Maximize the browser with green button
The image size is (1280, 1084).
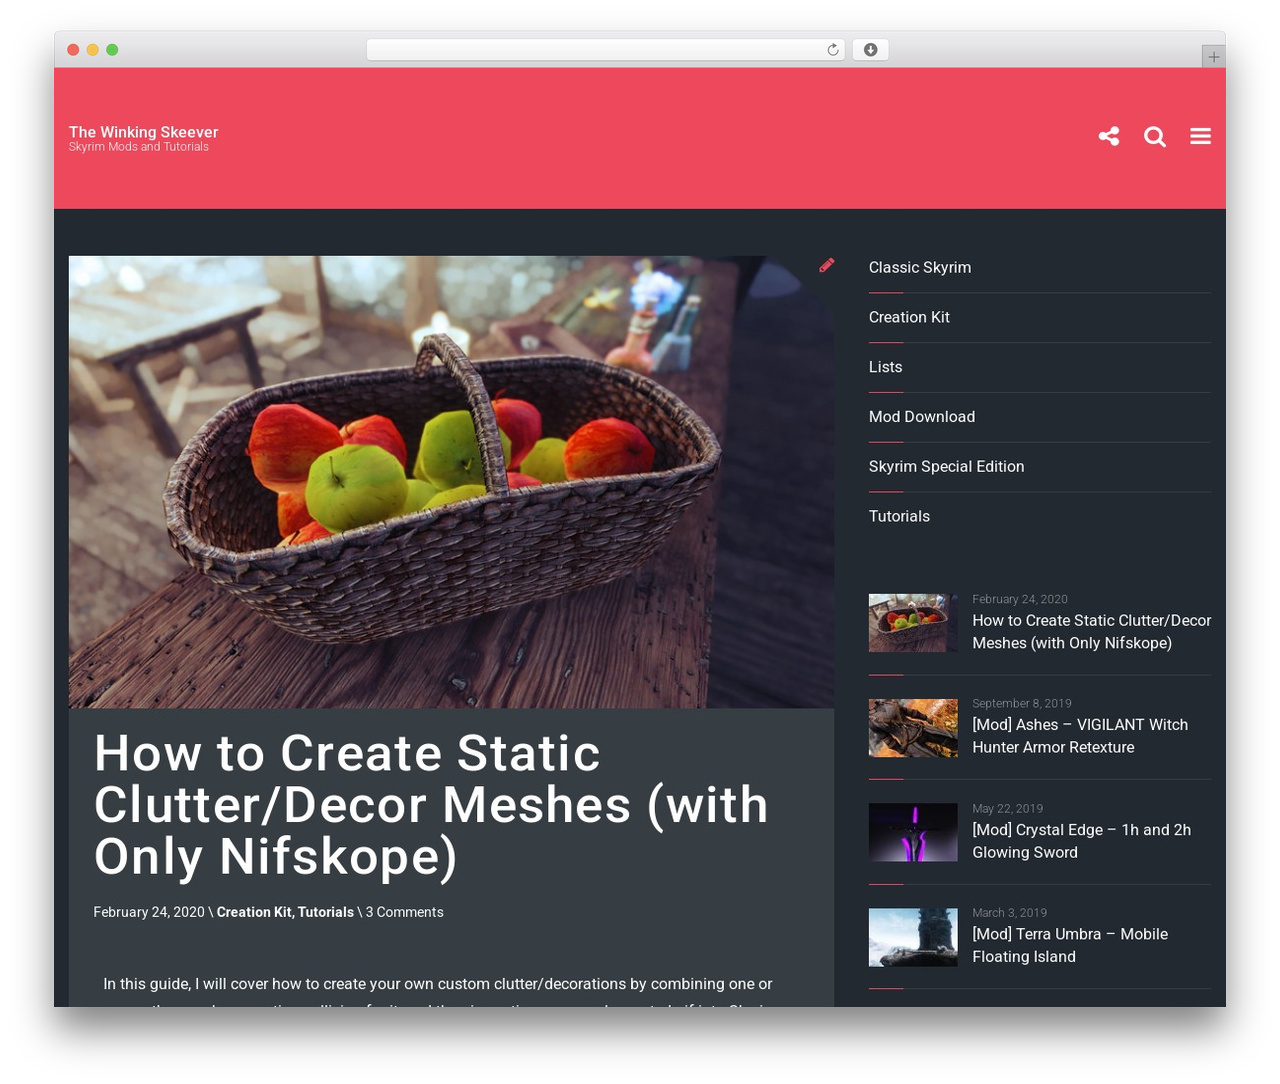point(112,50)
